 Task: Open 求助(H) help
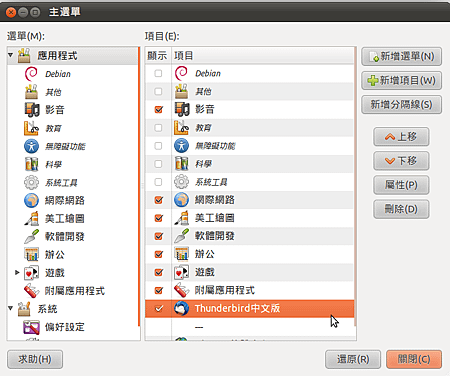tap(35, 359)
